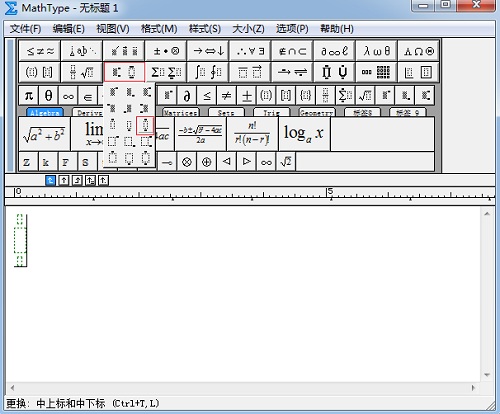Select the decimal tab stop type
This screenshot has width=500, height=414.
(104, 181)
